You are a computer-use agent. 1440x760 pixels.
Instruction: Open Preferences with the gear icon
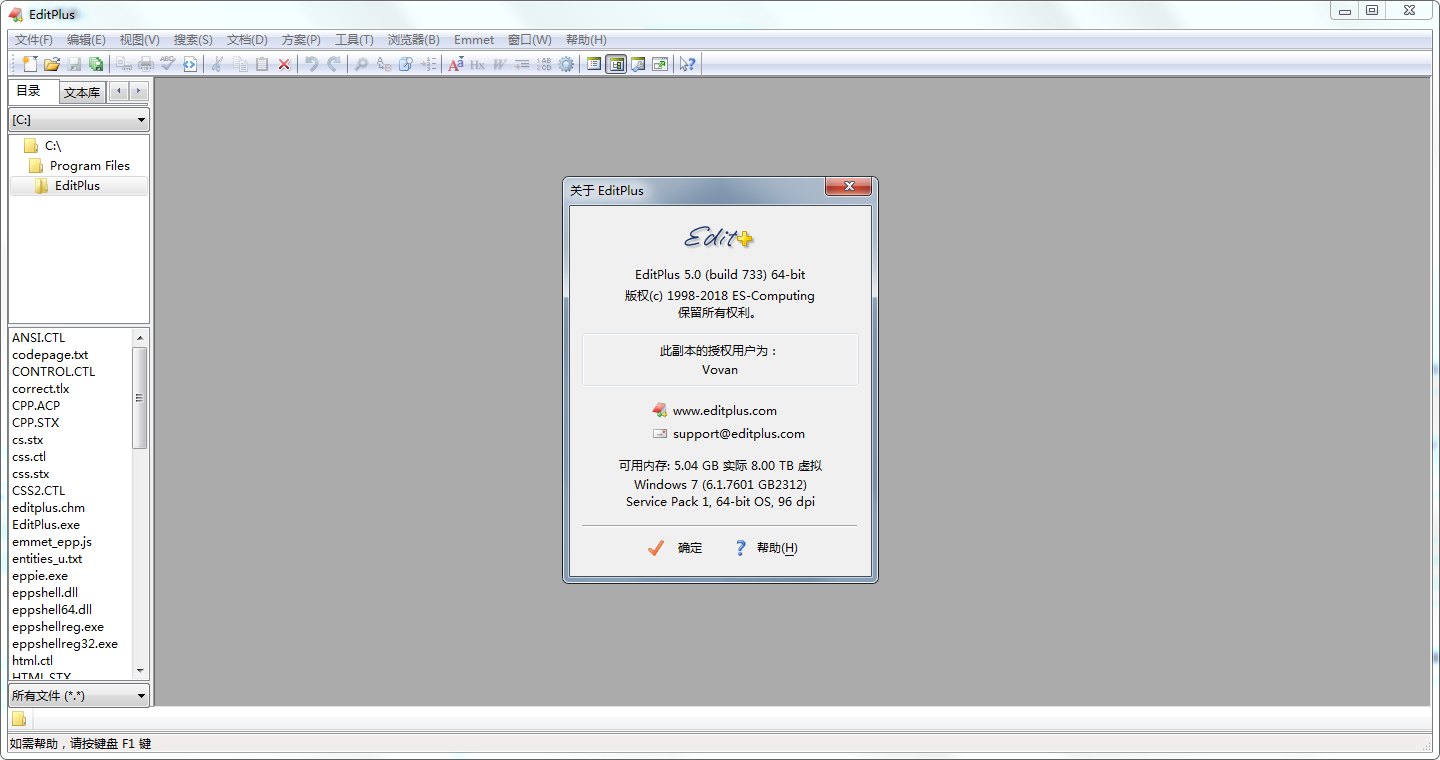tap(566, 64)
